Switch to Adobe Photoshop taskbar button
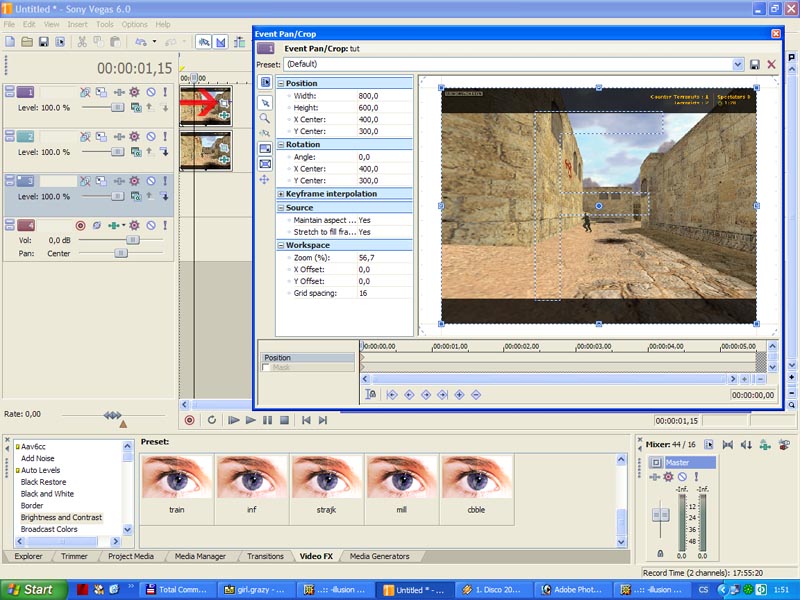Image resolution: width=800 pixels, height=600 pixels. click(571, 590)
